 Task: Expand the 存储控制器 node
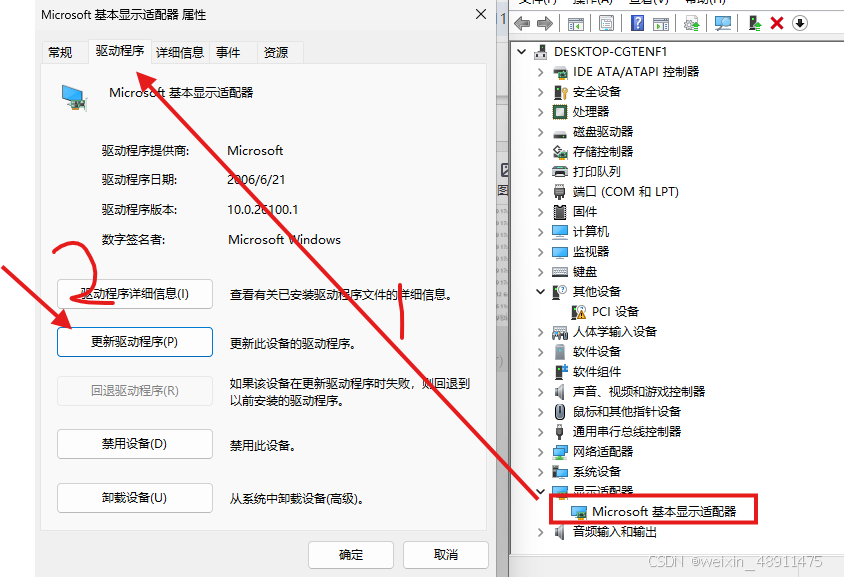[540, 152]
